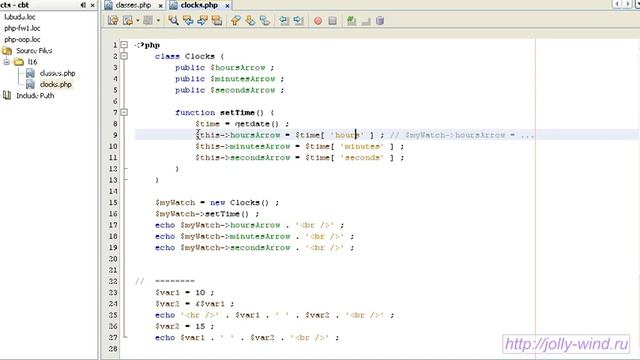Viewport: 640px width, 360px height.
Task: Switch to the classes.php editor tab
Action: coord(133,5)
